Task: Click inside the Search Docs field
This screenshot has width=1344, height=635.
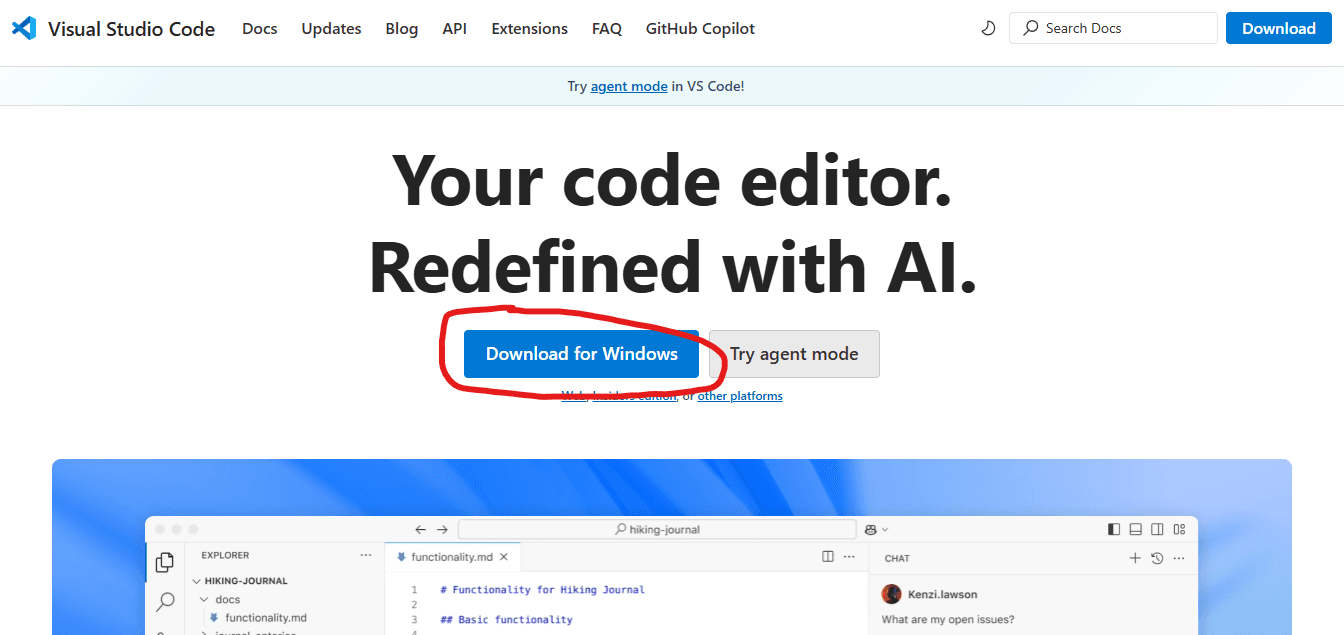Action: tap(1112, 27)
